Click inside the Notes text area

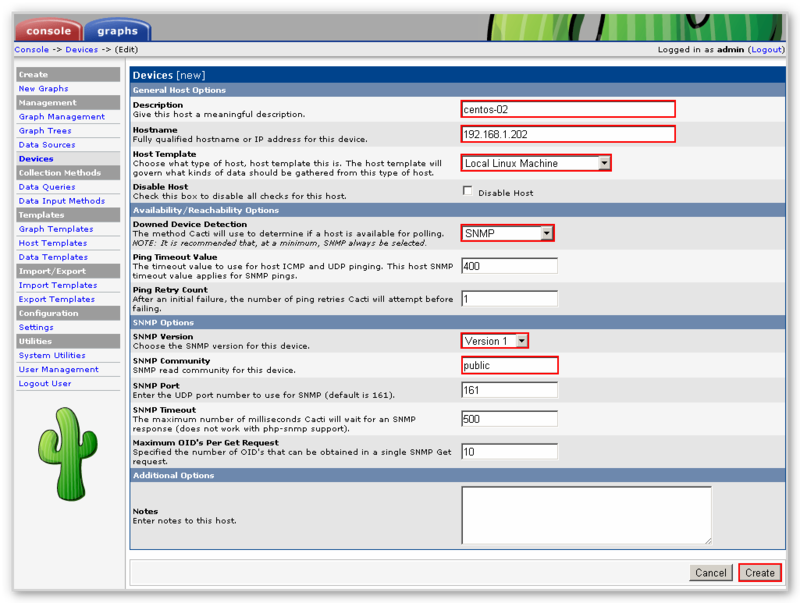click(586, 515)
